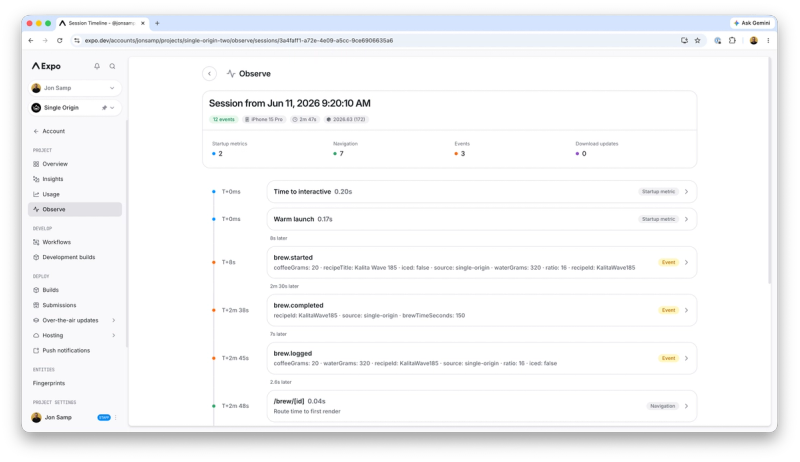The height and width of the screenshot is (462, 800).
Task: Click the Expo logo
Action: tap(46, 66)
